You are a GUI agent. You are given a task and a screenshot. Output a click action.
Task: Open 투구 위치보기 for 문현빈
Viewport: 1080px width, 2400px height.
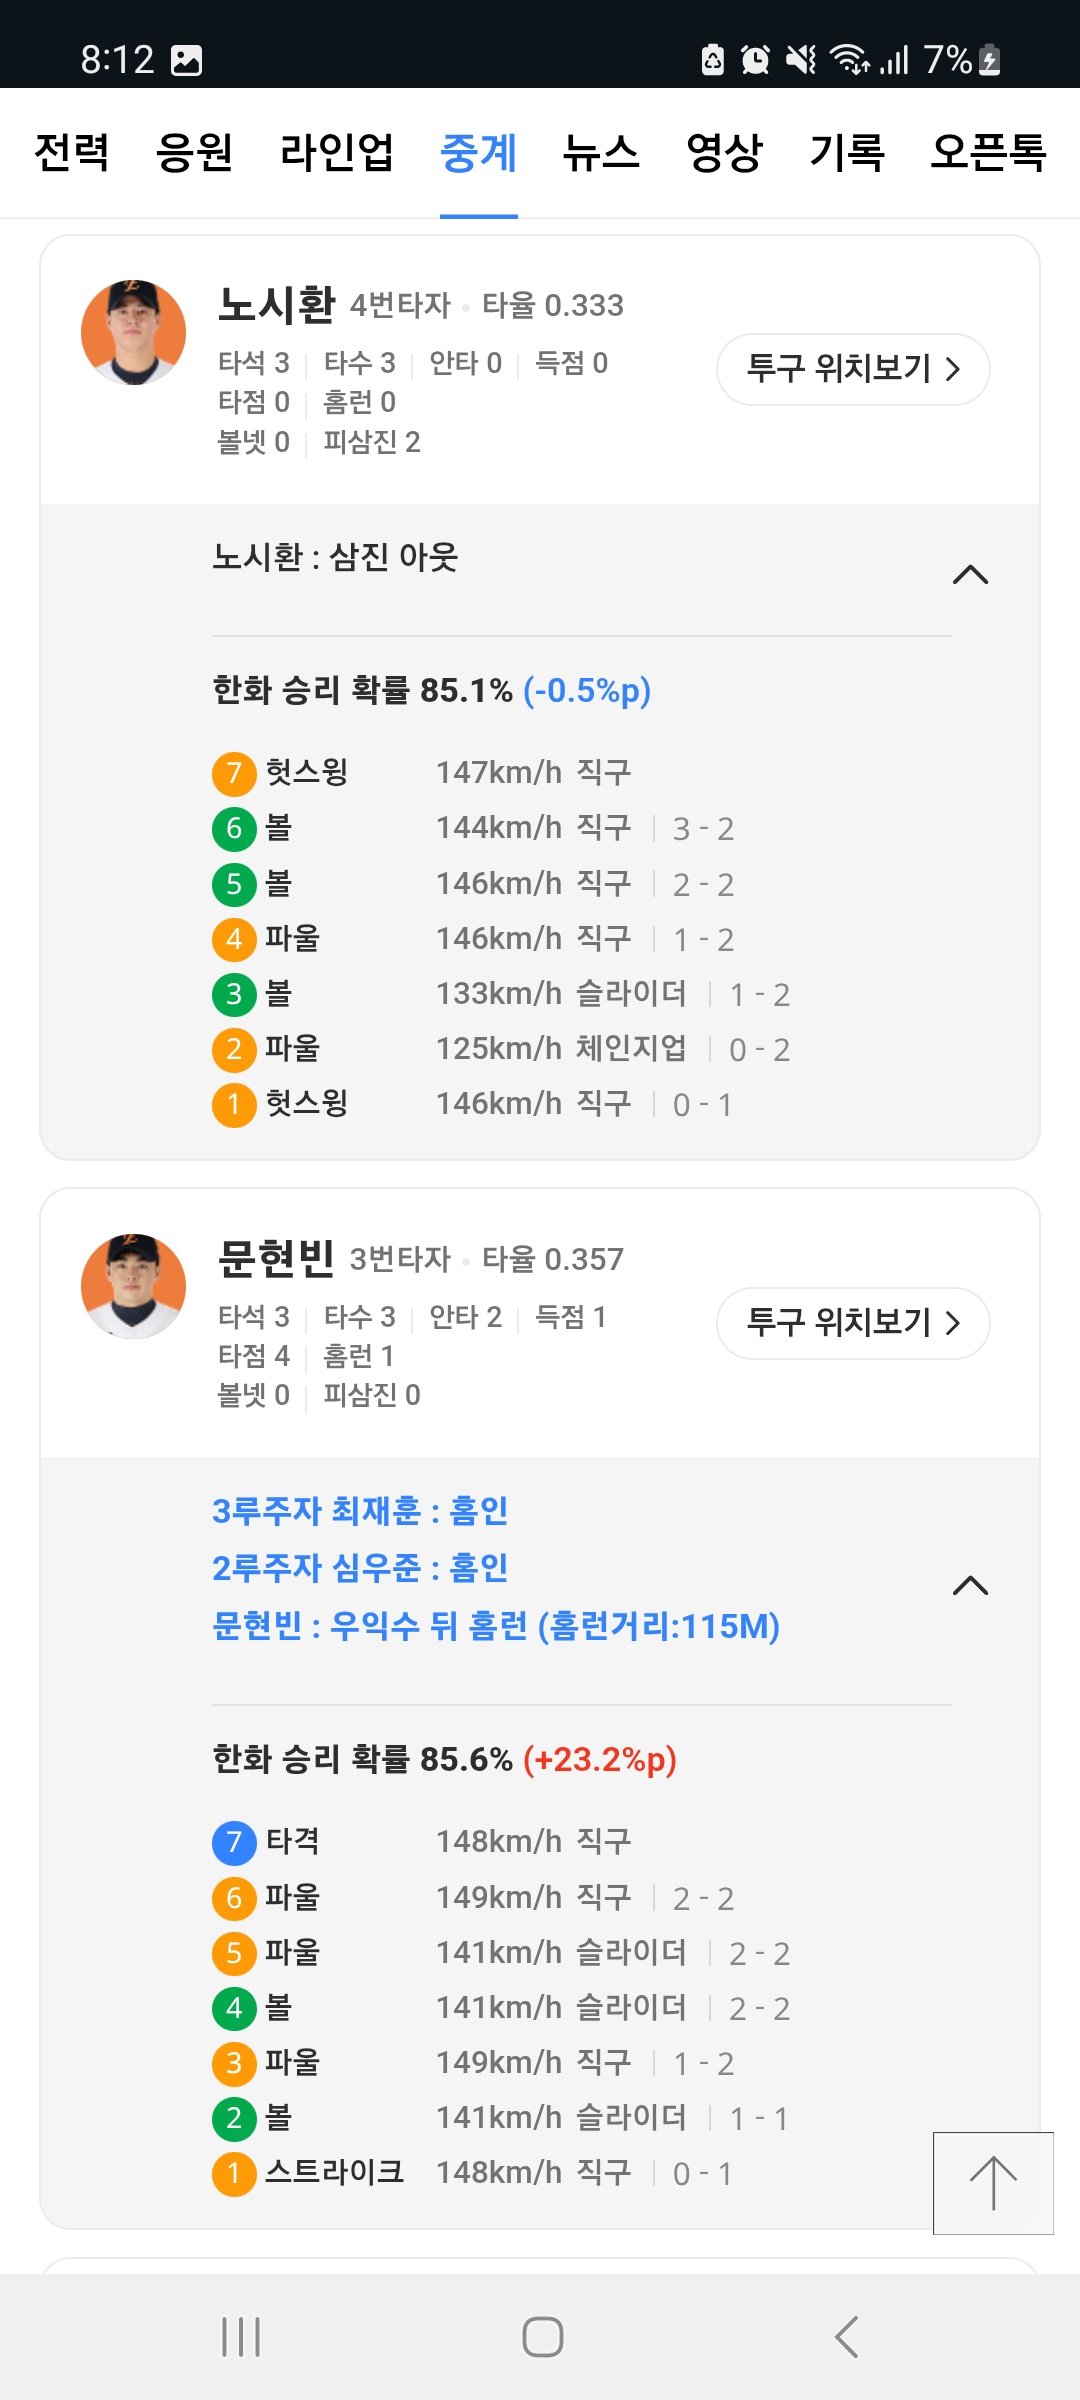coord(853,1323)
